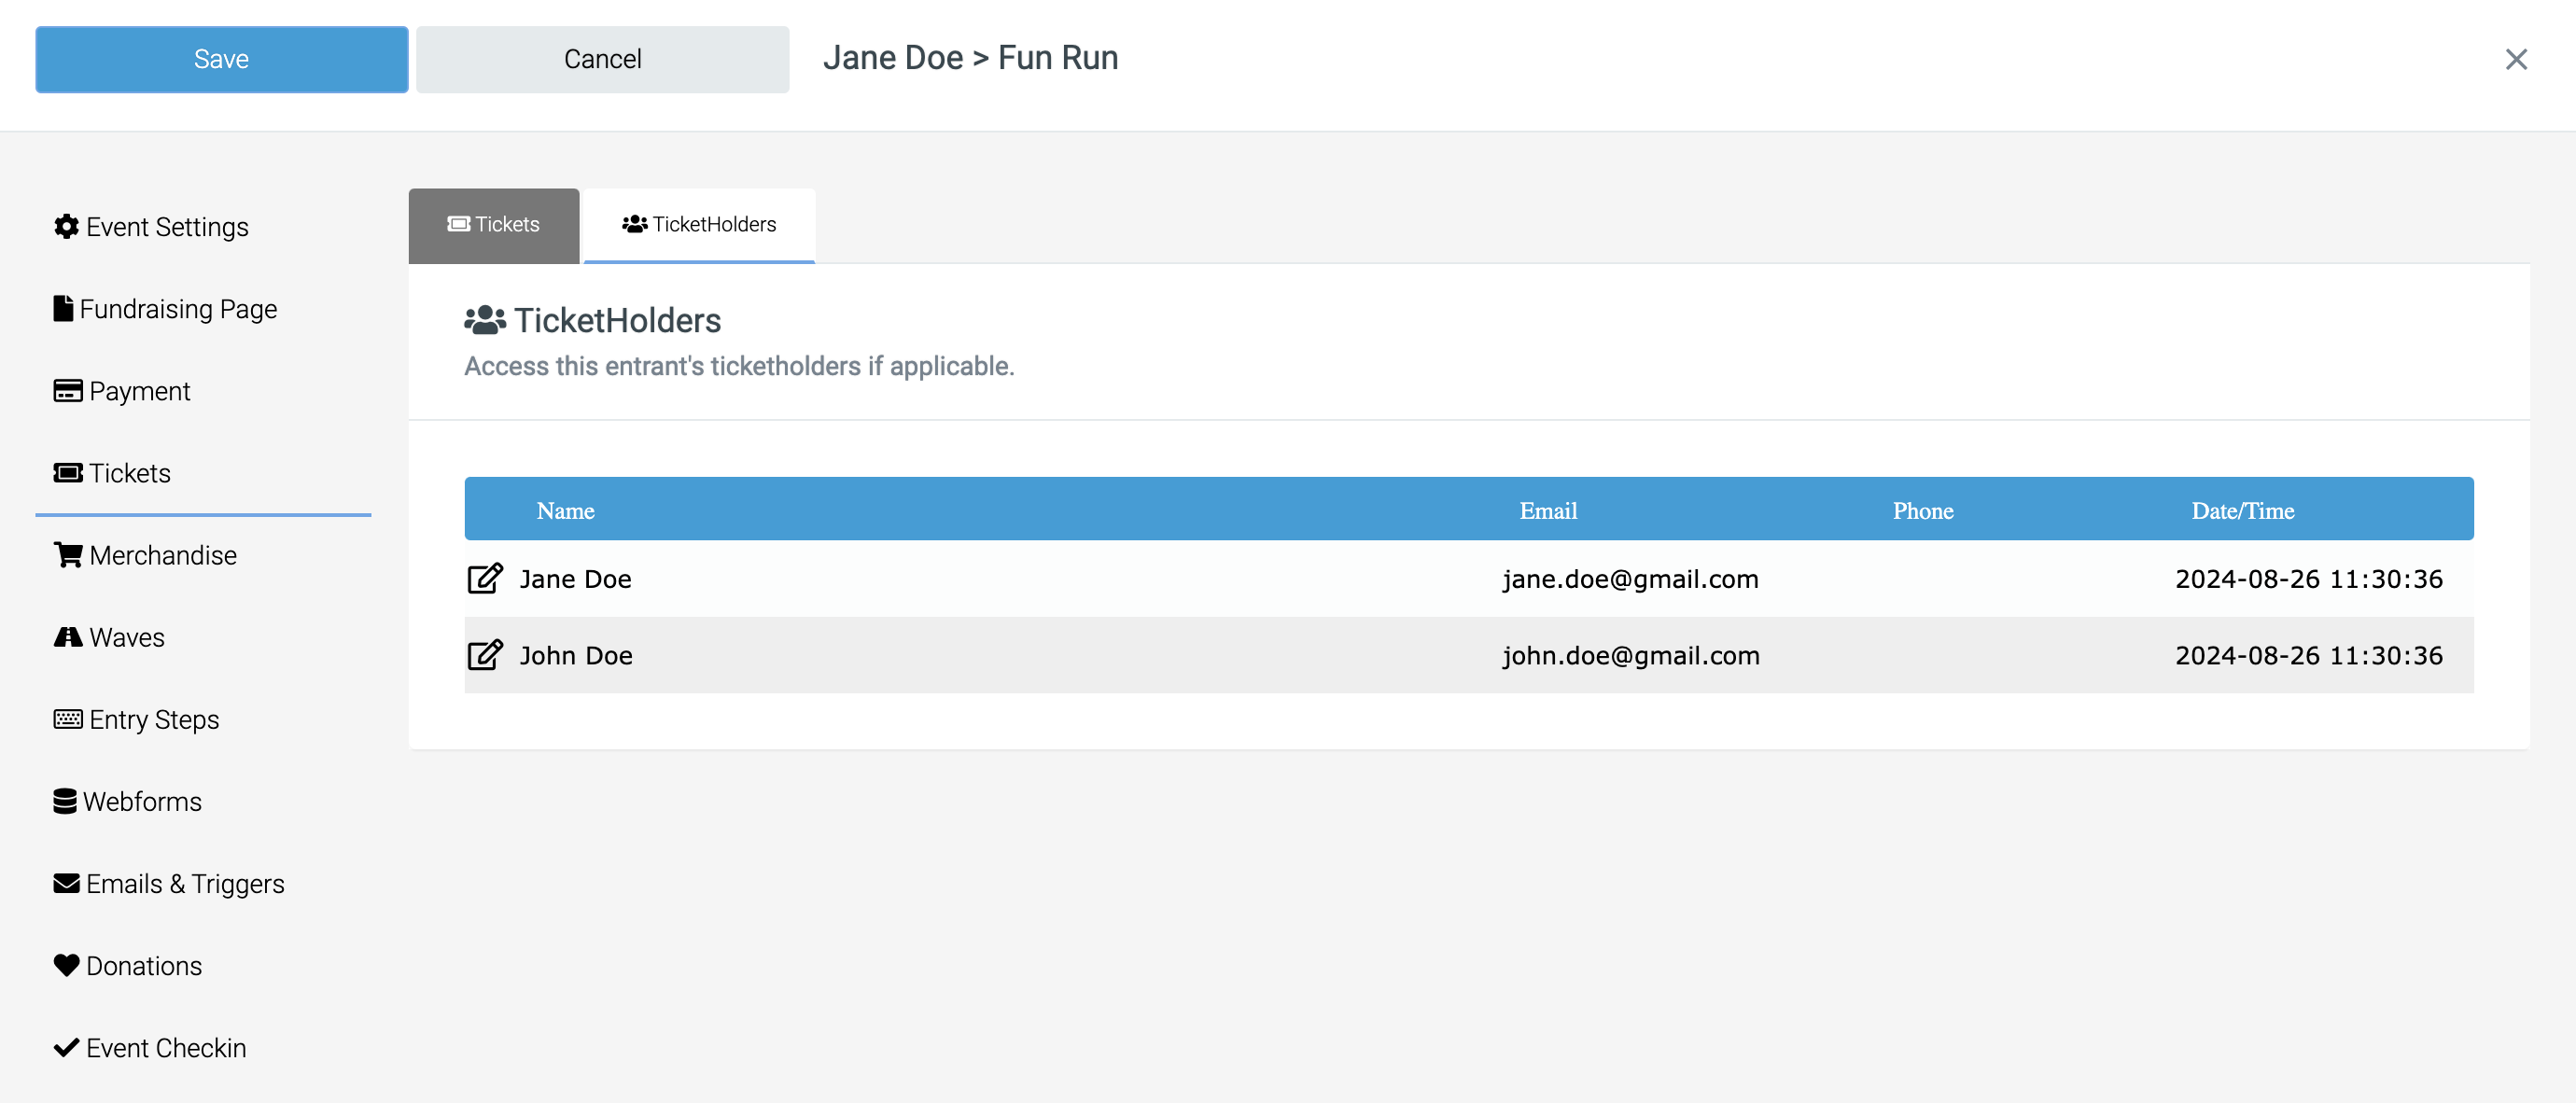The height and width of the screenshot is (1103, 2576).
Task: Click the Event Checkin checkmark icon
Action: tap(66, 1047)
